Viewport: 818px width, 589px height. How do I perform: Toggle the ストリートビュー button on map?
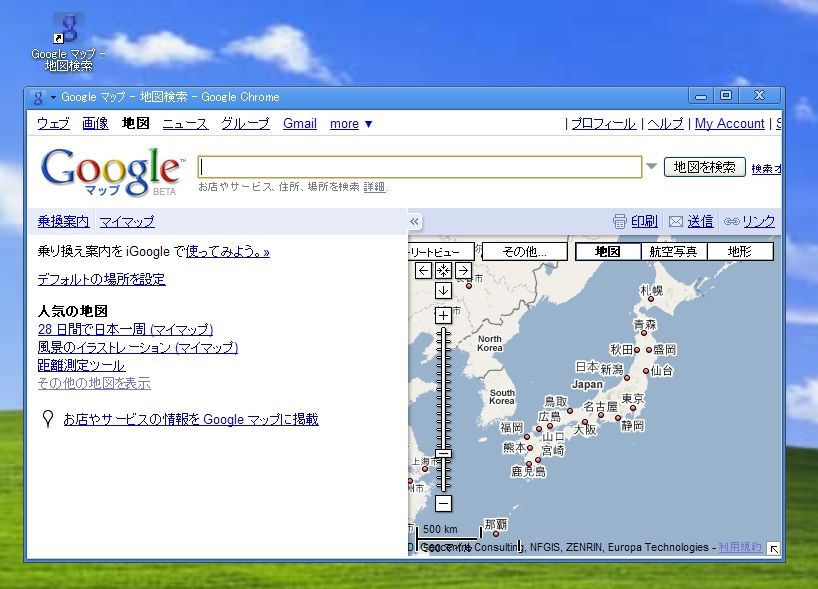(x=441, y=251)
